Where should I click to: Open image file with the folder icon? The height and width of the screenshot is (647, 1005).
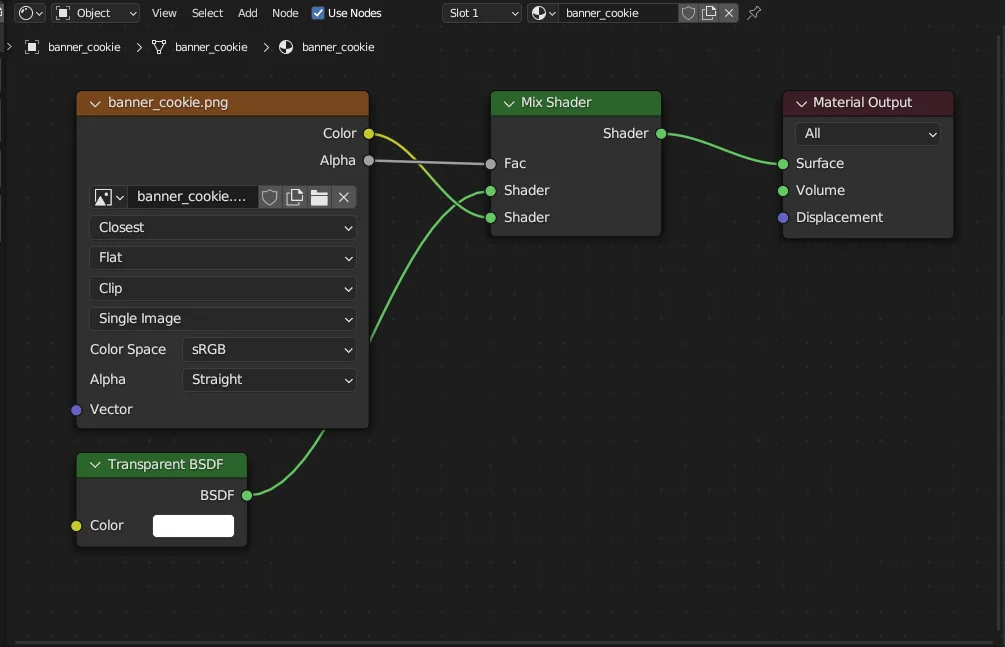tap(319, 197)
